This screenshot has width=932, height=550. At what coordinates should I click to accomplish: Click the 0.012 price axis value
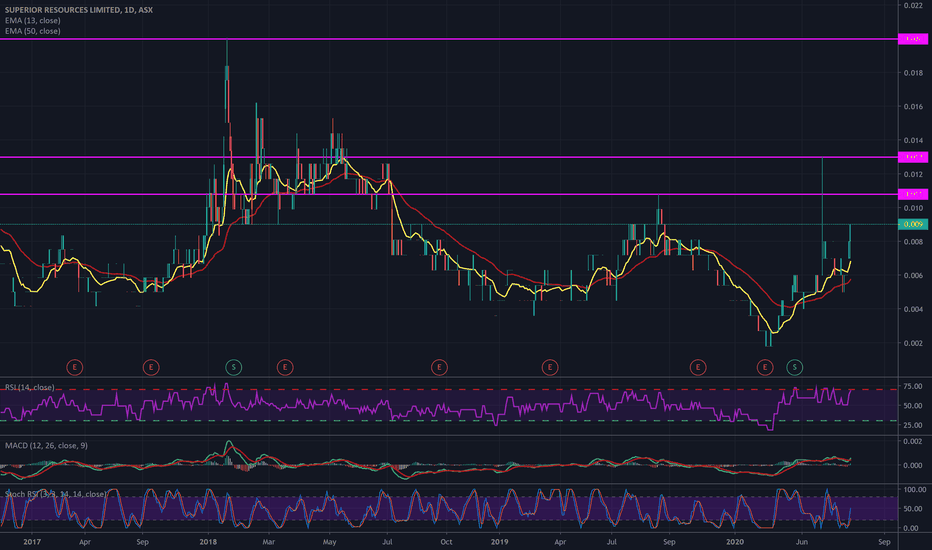pos(914,174)
